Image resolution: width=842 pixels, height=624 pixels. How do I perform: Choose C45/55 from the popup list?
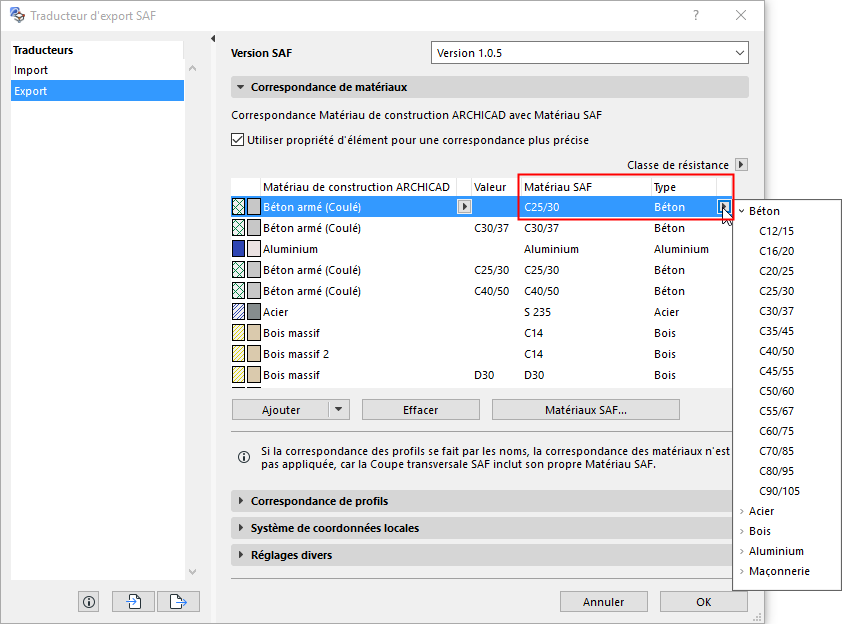[x=776, y=371]
